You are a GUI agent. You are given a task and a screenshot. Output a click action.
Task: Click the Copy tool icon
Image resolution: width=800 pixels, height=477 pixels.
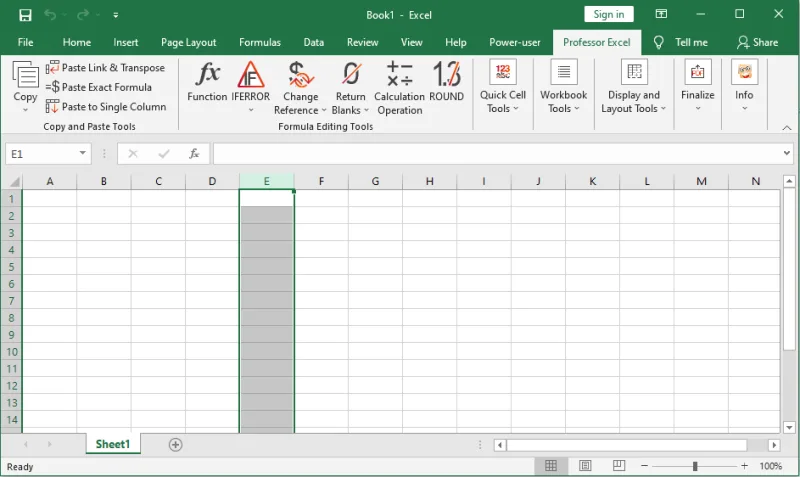25,76
